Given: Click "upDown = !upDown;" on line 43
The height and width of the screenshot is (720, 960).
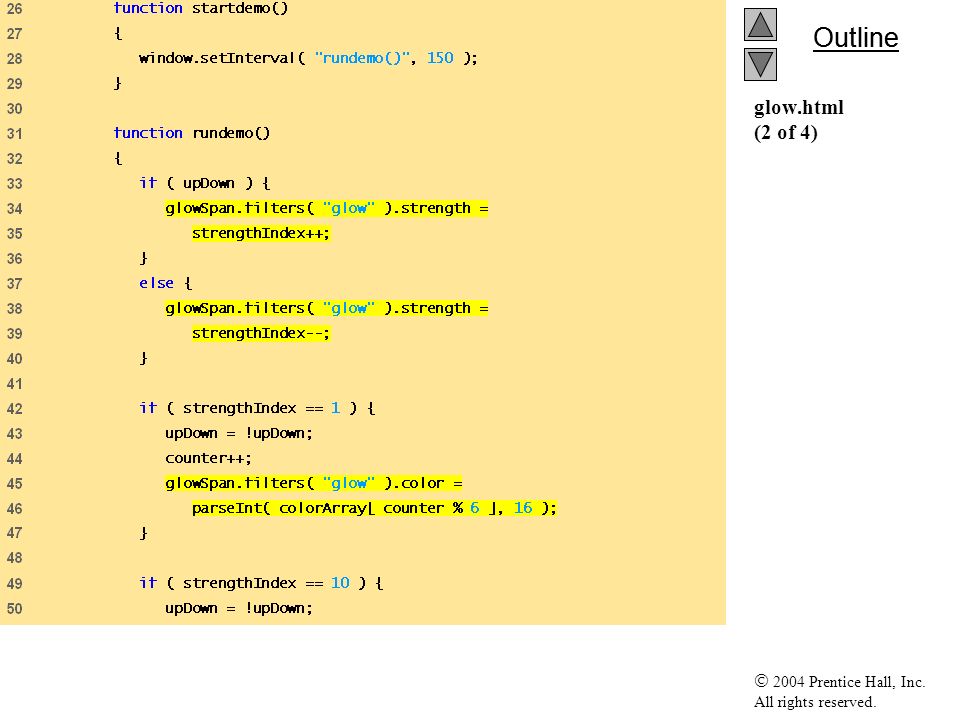Looking at the screenshot, I should pos(239,433).
